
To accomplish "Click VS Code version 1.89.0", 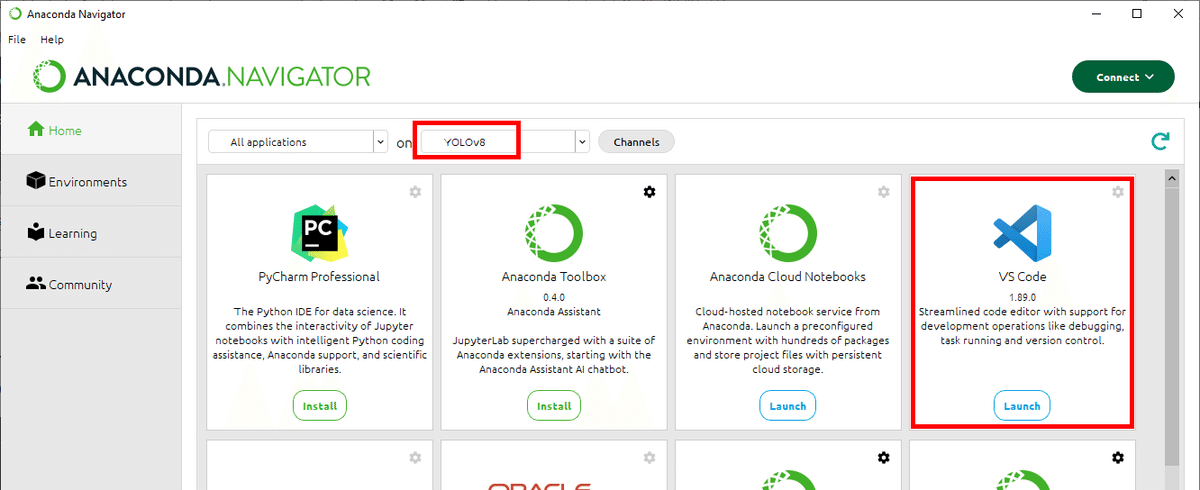I will [1022, 297].
